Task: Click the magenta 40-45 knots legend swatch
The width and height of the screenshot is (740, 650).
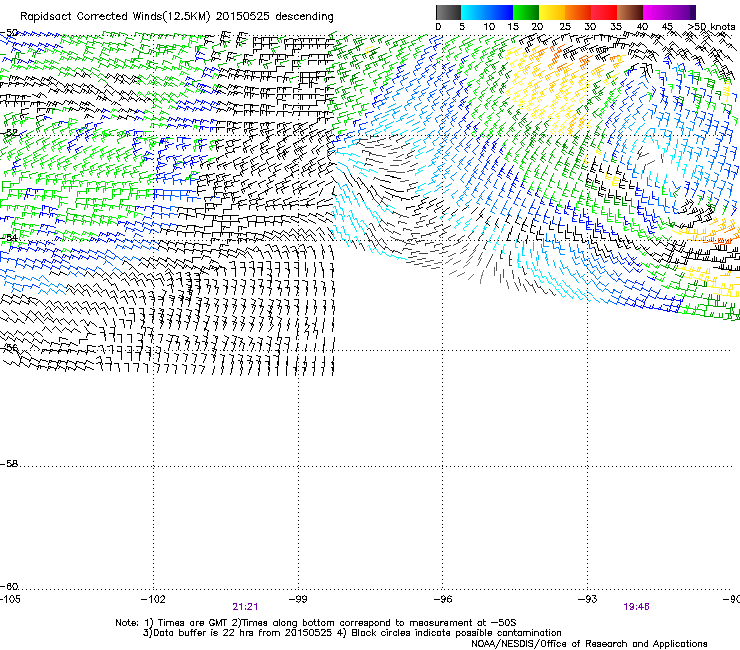Action: [656, 12]
